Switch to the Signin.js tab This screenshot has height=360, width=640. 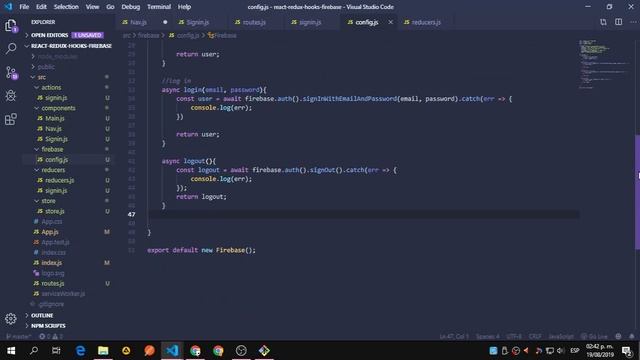pos(201,22)
